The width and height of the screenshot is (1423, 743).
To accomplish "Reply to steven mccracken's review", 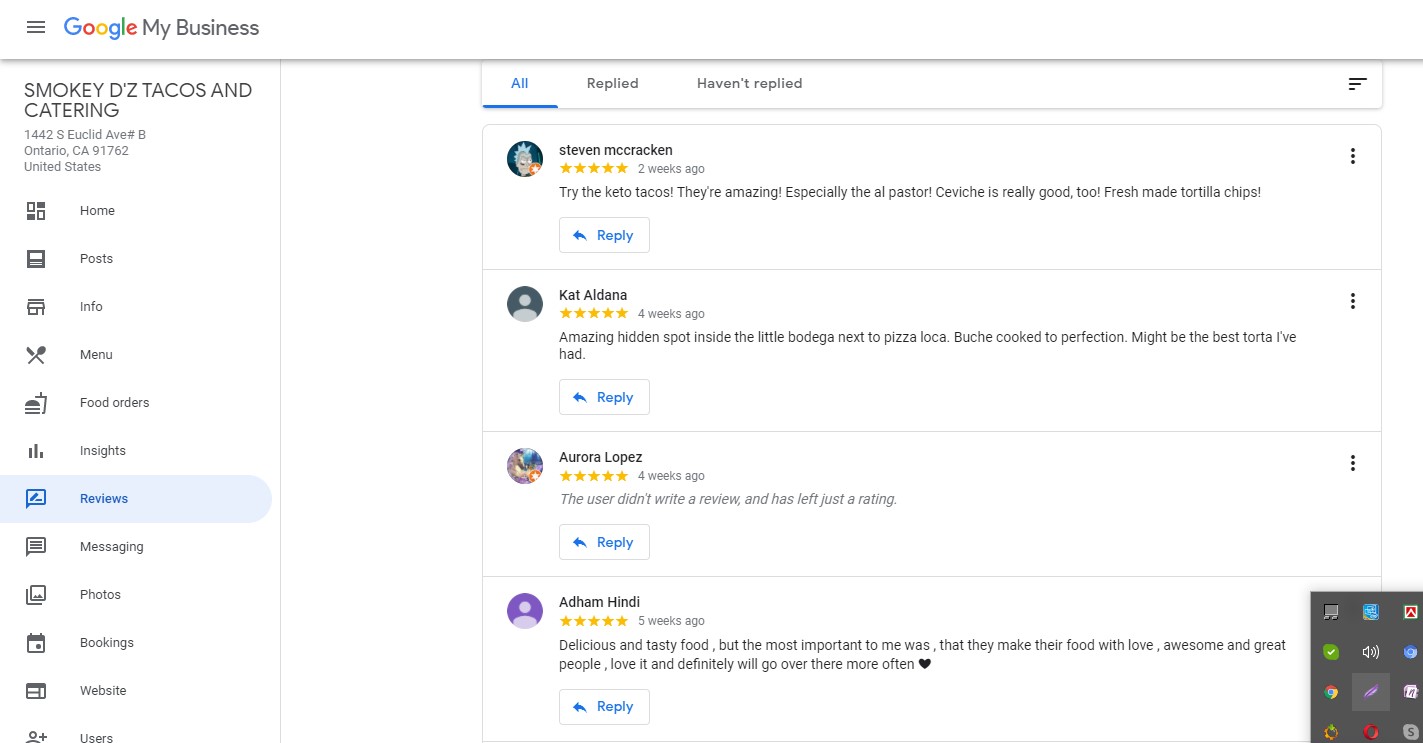I will (x=604, y=235).
